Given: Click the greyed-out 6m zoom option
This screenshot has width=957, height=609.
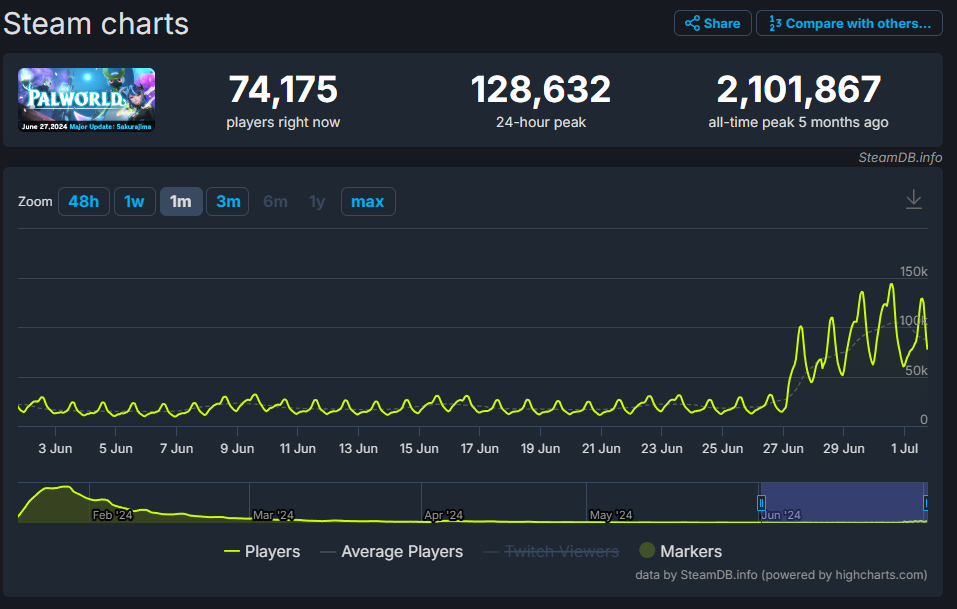Looking at the screenshot, I should [275, 202].
